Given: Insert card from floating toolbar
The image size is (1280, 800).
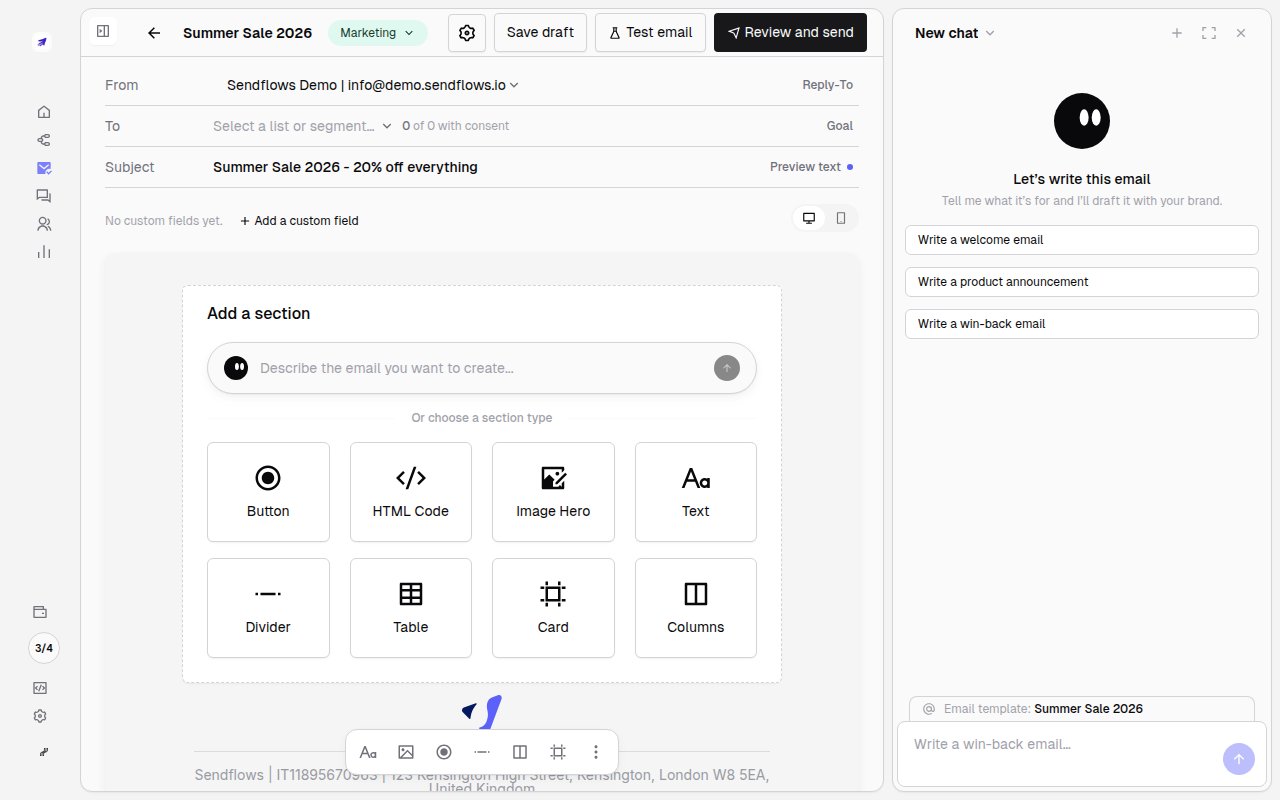Looking at the screenshot, I should pyautogui.click(x=558, y=752).
